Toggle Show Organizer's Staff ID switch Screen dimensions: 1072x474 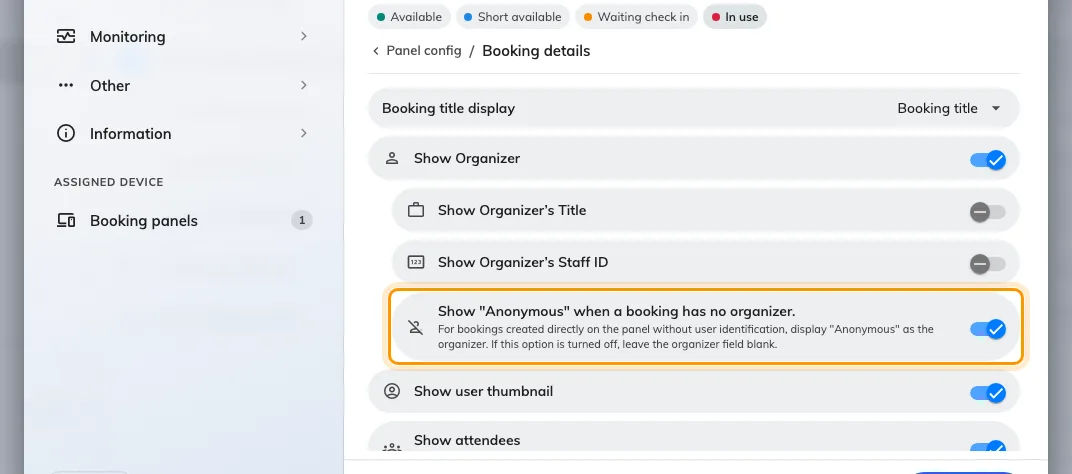click(x=988, y=264)
